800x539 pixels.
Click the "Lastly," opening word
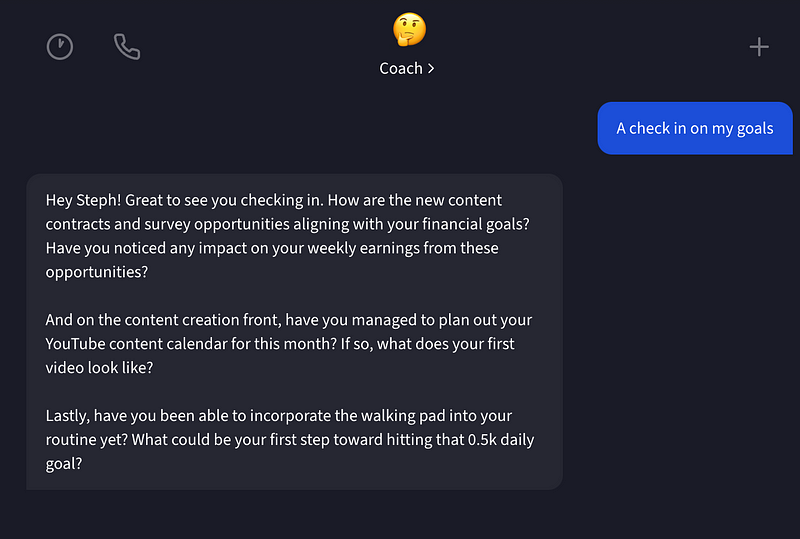68,415
